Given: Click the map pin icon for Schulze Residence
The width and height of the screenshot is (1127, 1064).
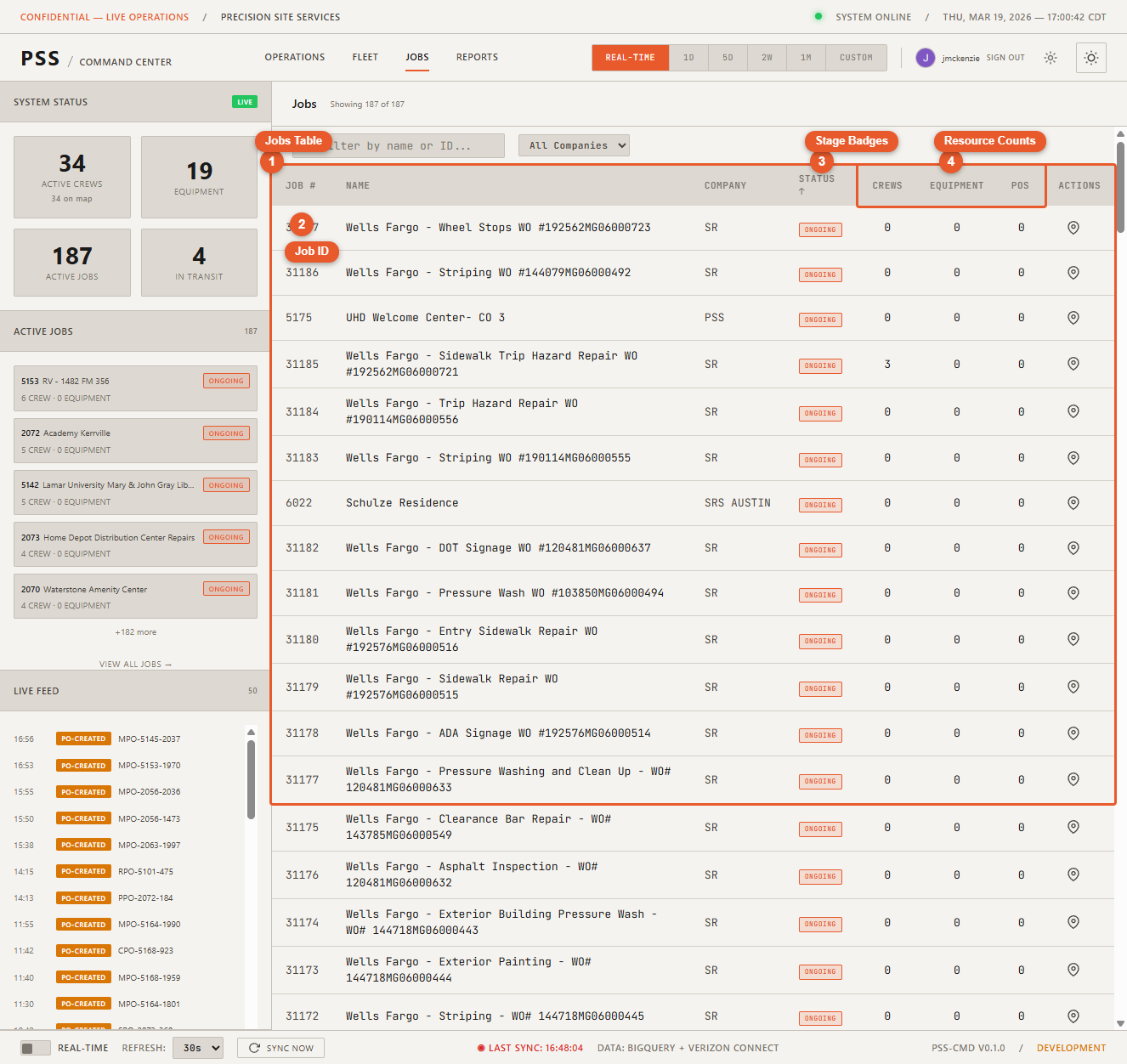Looking at the screenshot, I should tap(1074, 504).
